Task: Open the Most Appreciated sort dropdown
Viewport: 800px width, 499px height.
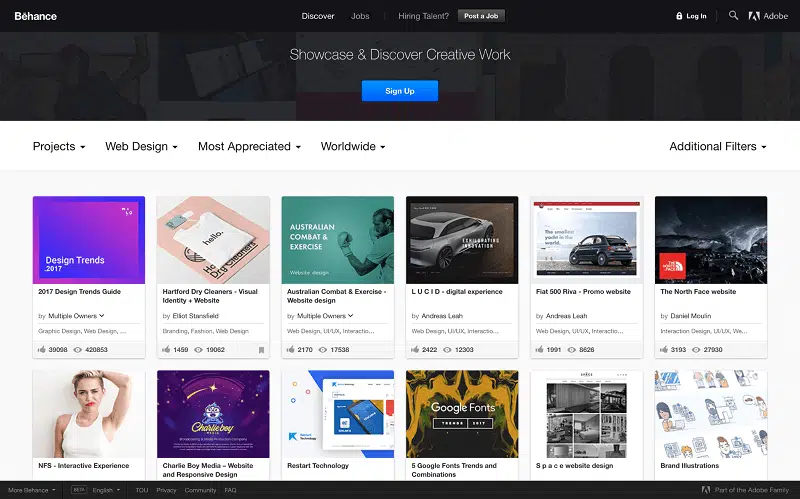Action: [x=249, y=146]
